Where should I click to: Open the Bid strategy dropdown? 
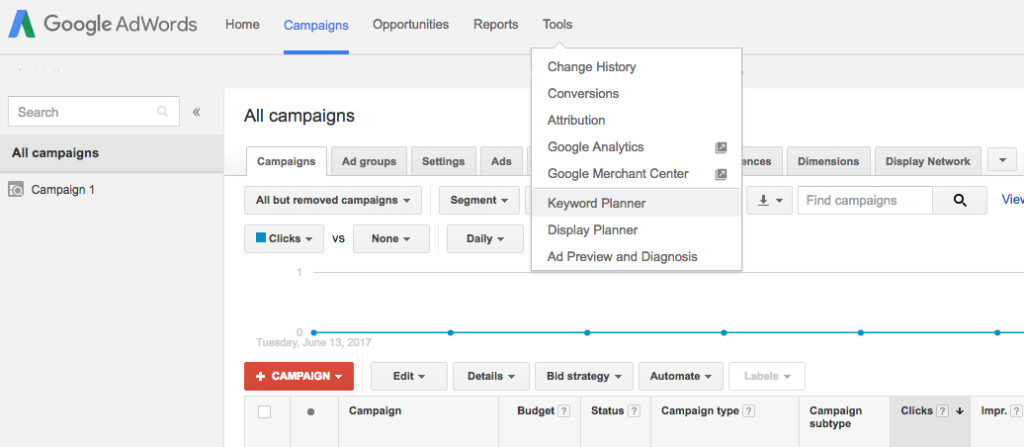coord(584,376)
